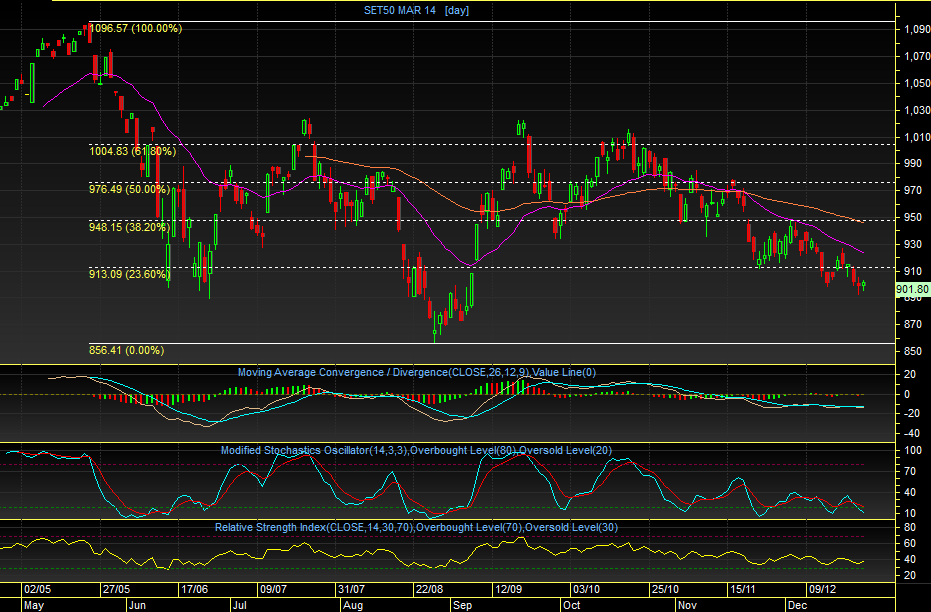The image size is (931, 612).
Task: Click the 09/12 date marker
Action: [x=822, y=589]
